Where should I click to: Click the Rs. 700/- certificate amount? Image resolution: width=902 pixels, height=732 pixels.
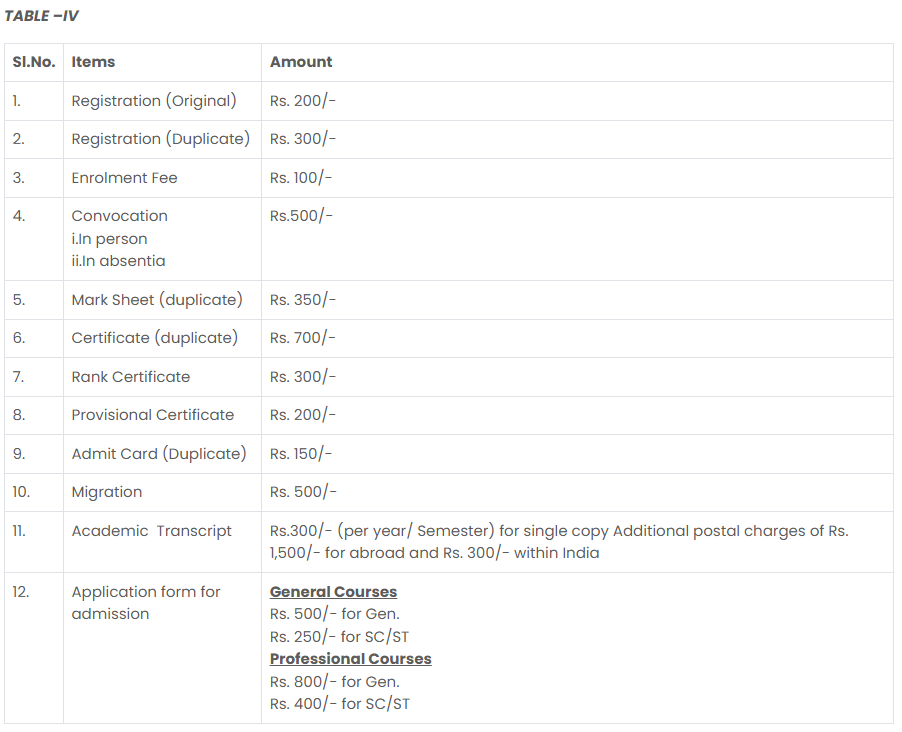tap(303, 338)
